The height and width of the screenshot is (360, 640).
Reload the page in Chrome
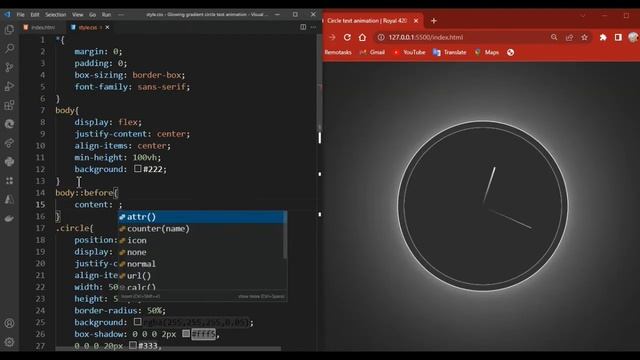pyautogui.click(x=347, y=37)
